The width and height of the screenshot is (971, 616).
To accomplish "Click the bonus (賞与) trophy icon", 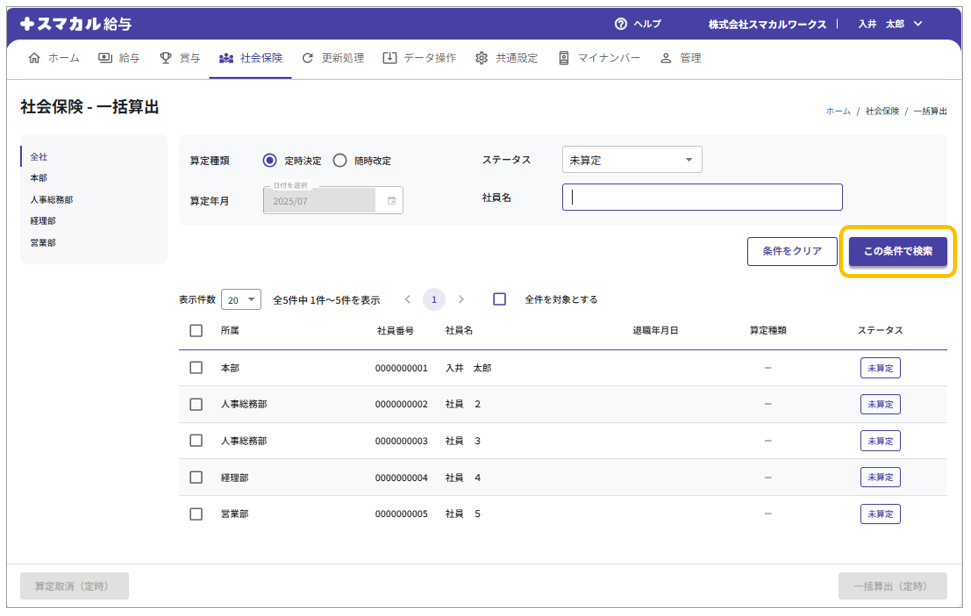I will click(166, 58).
